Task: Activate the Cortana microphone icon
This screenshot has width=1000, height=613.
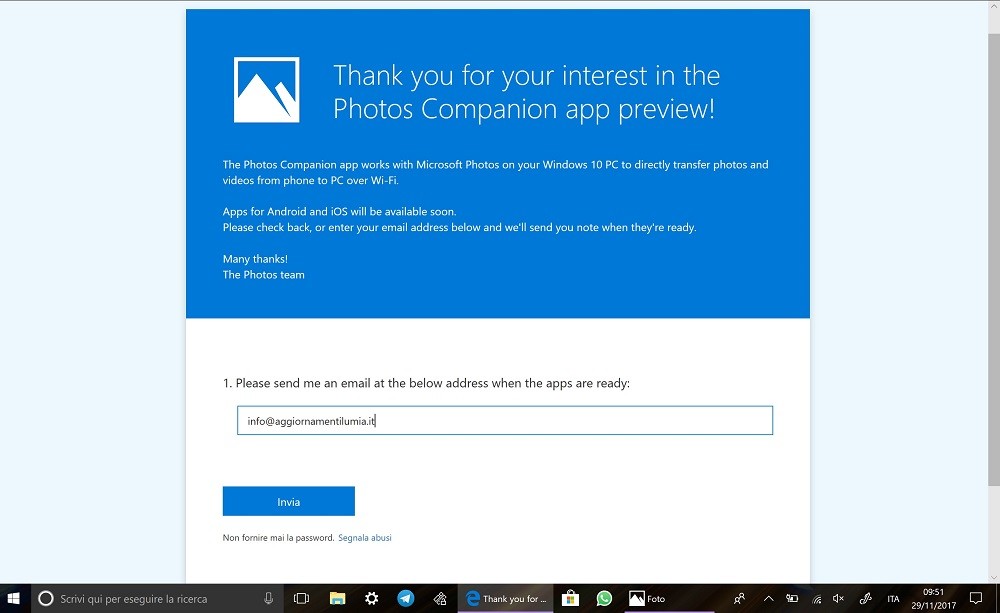Action: pyautogui.click(x=268, y=599)
